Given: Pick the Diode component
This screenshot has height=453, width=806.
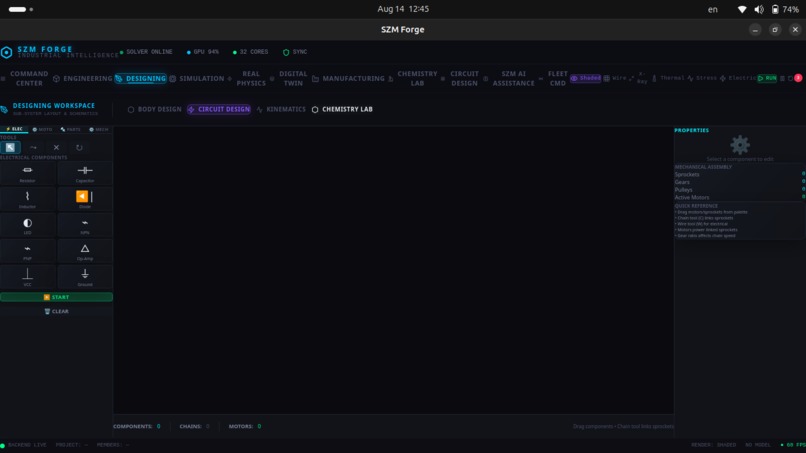Looking at the screenshot, I should (85, 200).
